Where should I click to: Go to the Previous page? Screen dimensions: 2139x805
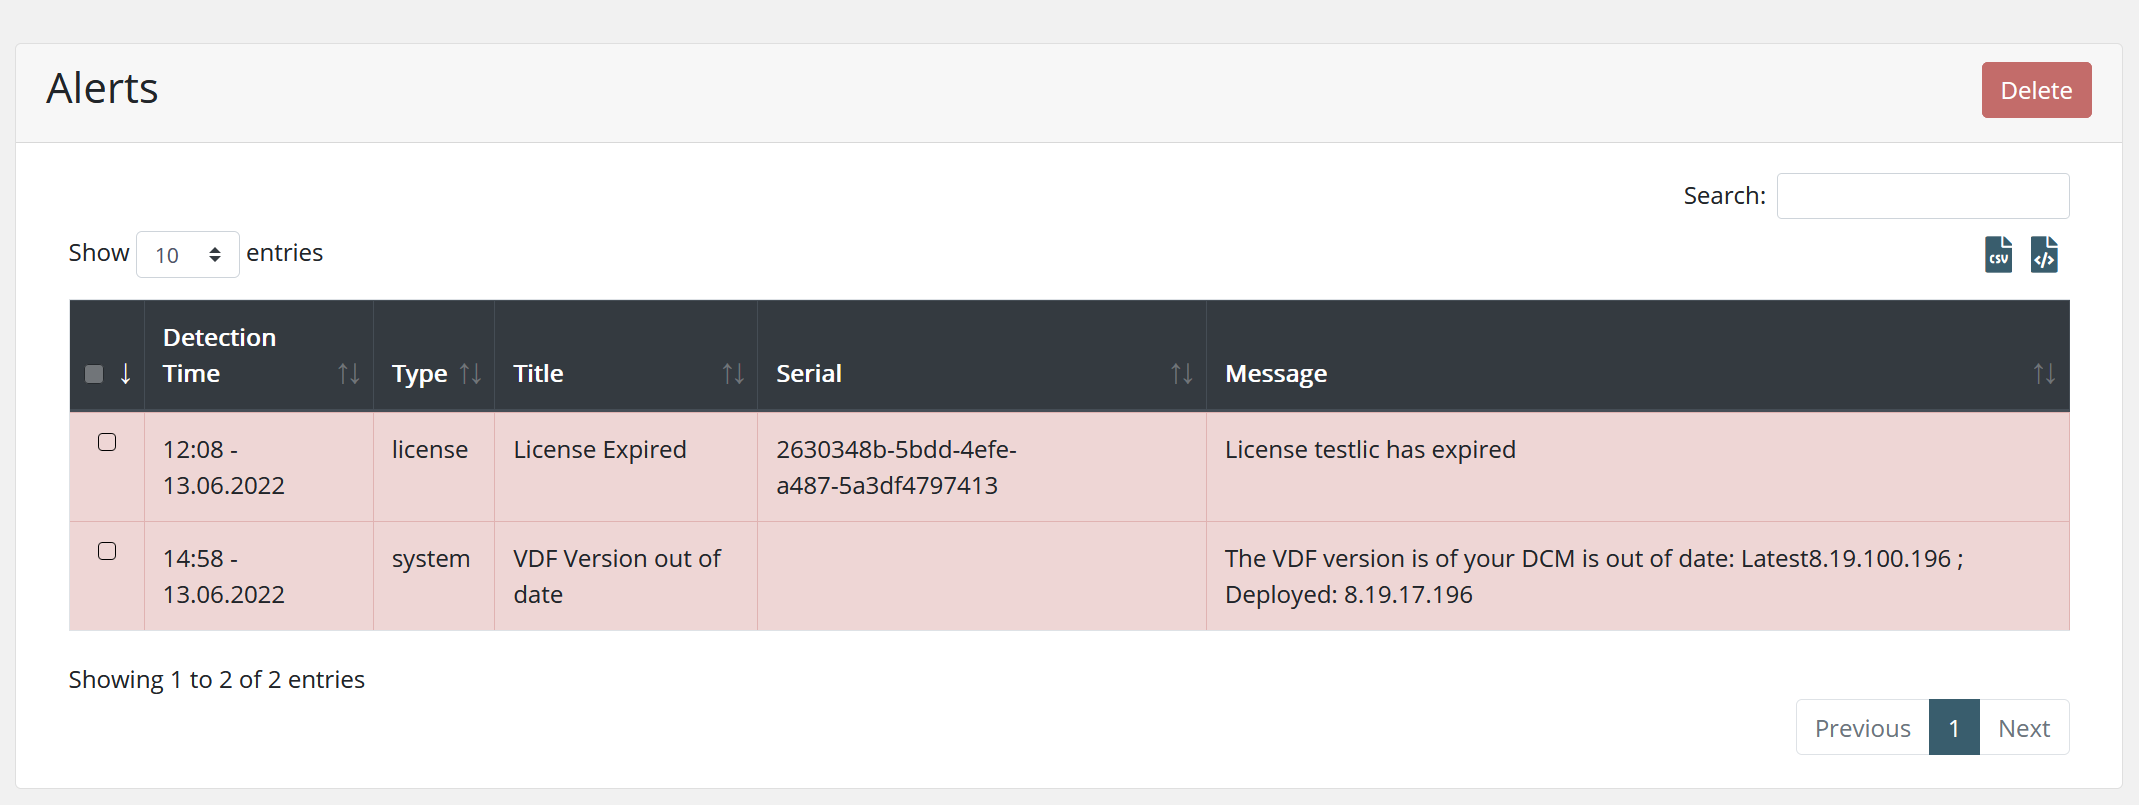[1862, 728]
